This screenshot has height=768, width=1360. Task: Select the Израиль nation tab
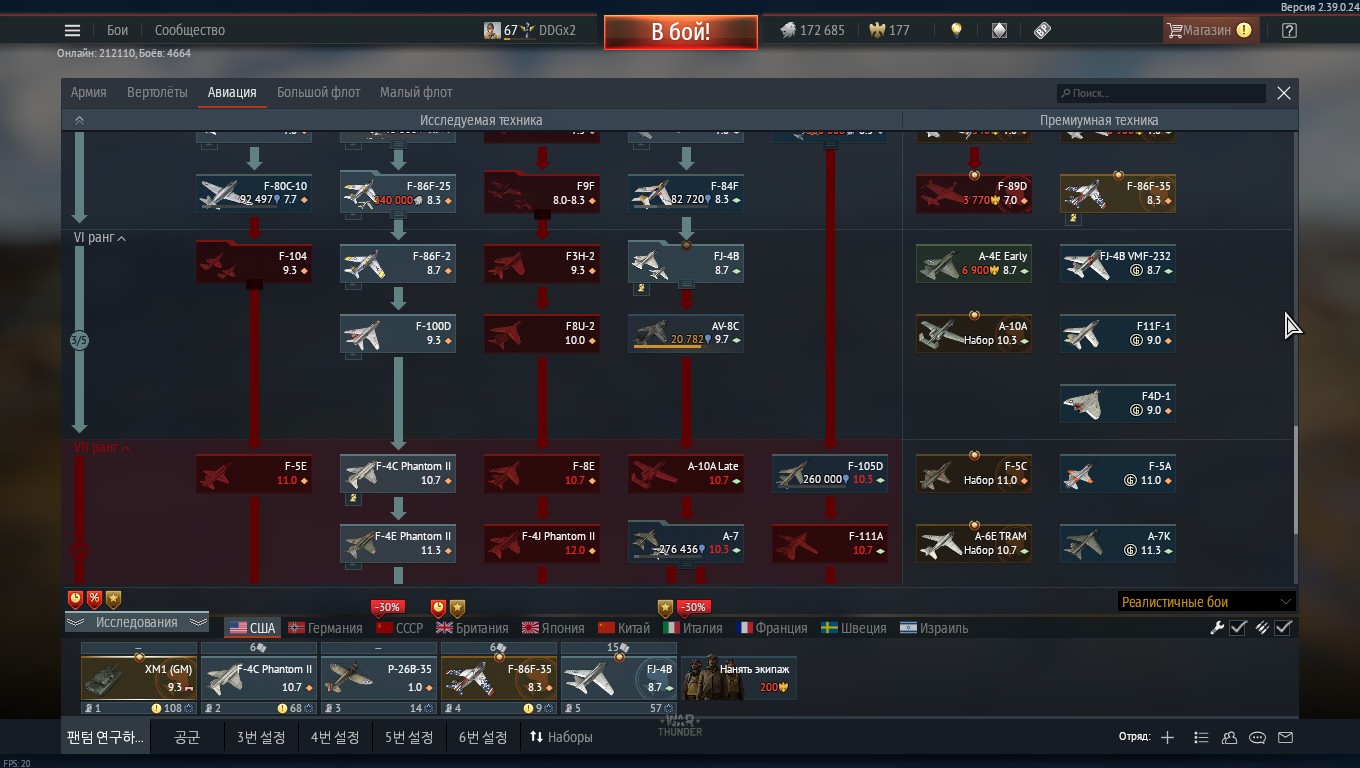pyautogui.click(x=934, y=628)
